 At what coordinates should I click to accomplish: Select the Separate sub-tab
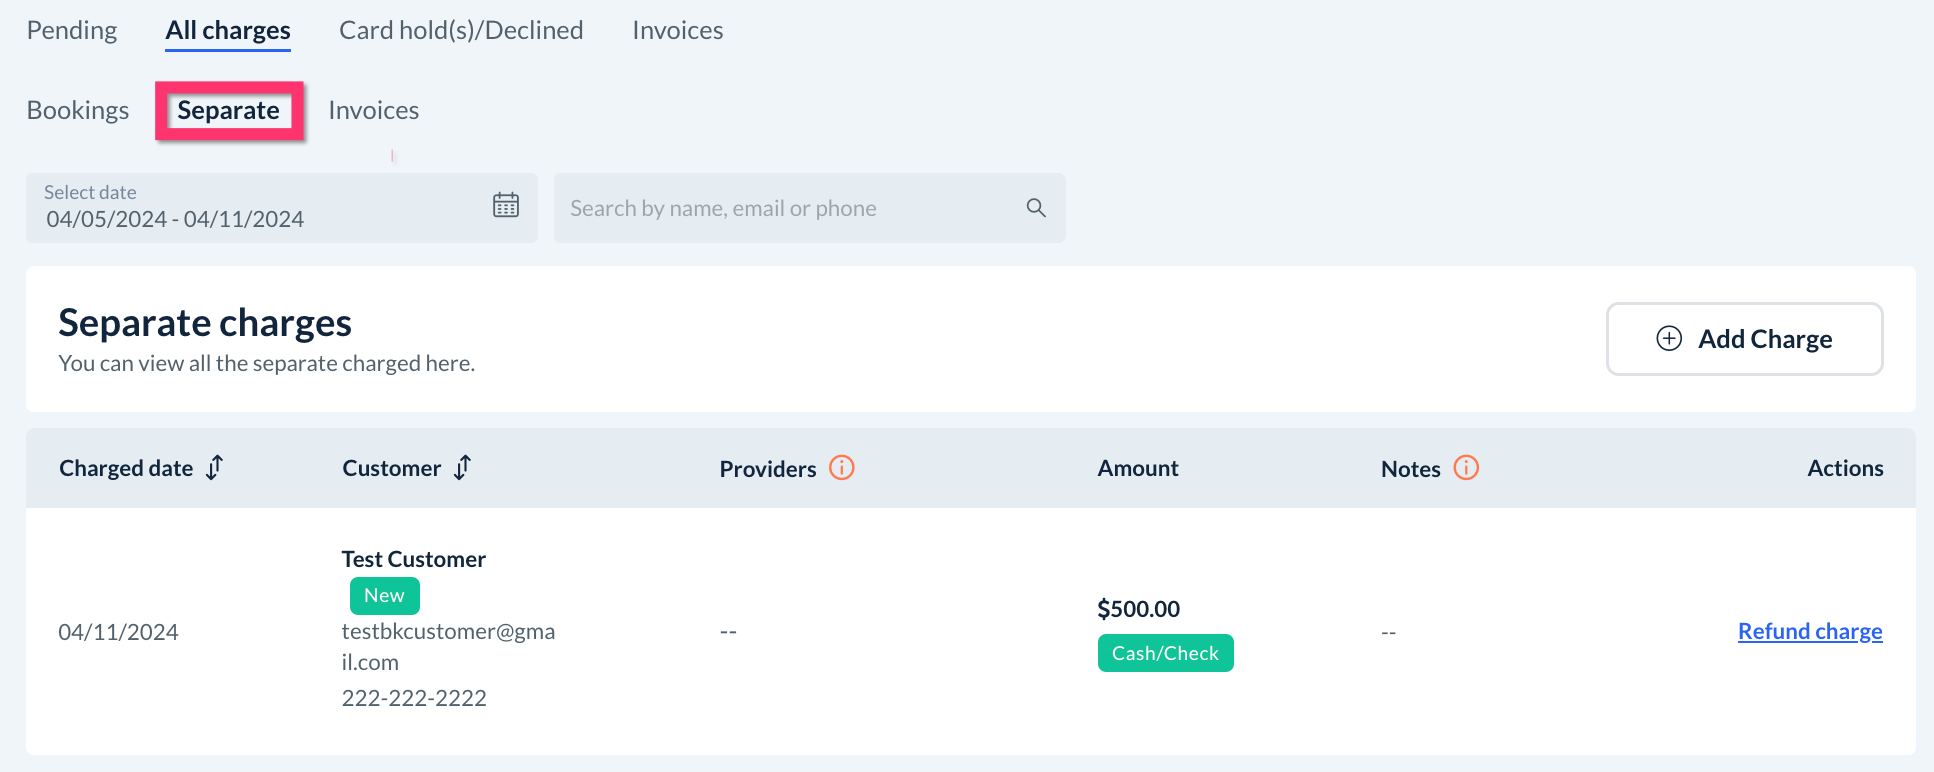coord(229,110)
